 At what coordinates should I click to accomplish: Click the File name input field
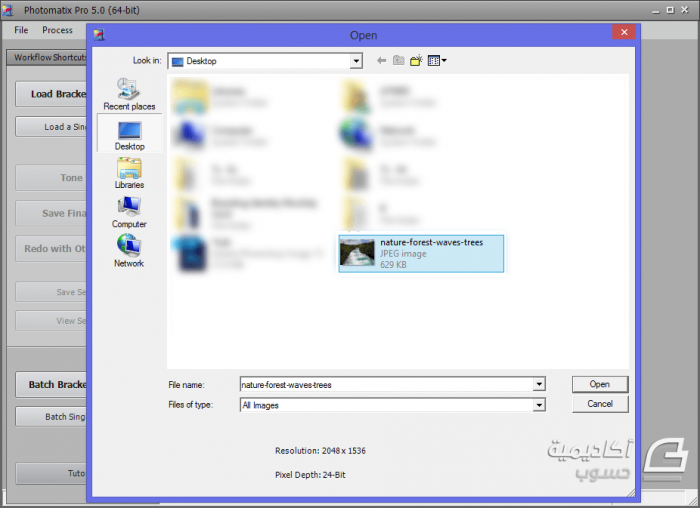pyautogui.click(x=387, y=384)
